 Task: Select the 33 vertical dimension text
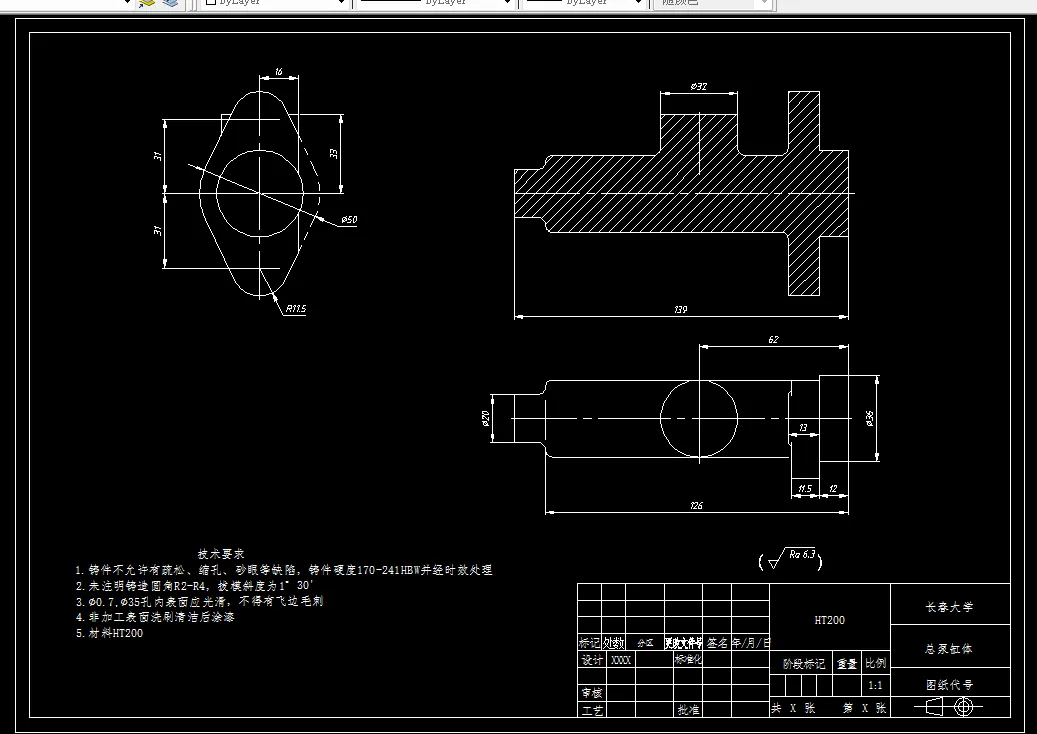(x=334, y=153)
